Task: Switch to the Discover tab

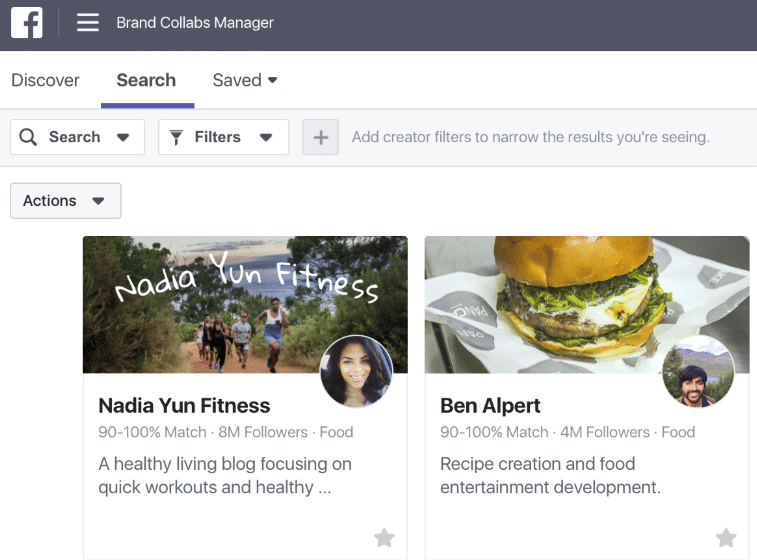Action: [45, 80]
